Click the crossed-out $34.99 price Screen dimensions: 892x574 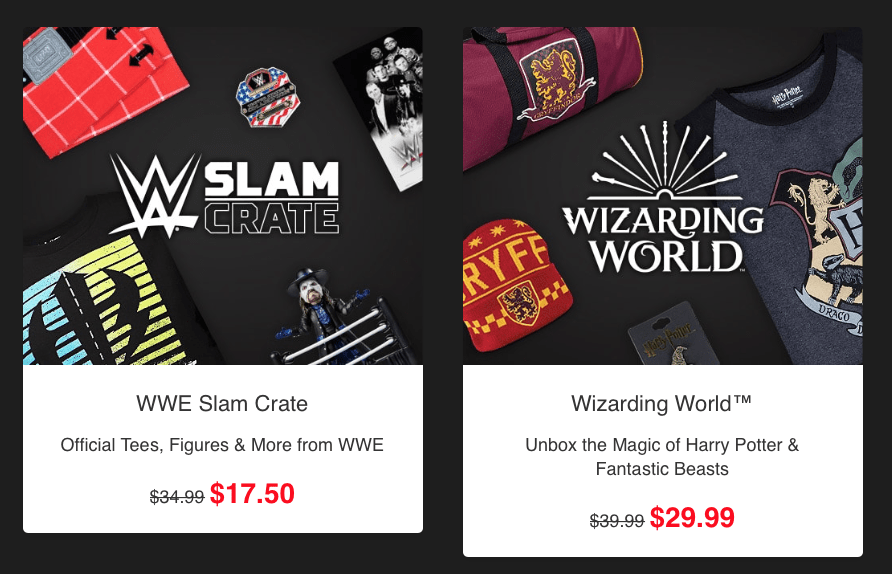point(177,497)
